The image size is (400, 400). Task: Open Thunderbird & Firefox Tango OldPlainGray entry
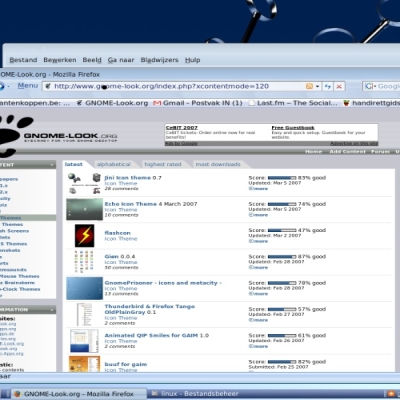(150, 309)
